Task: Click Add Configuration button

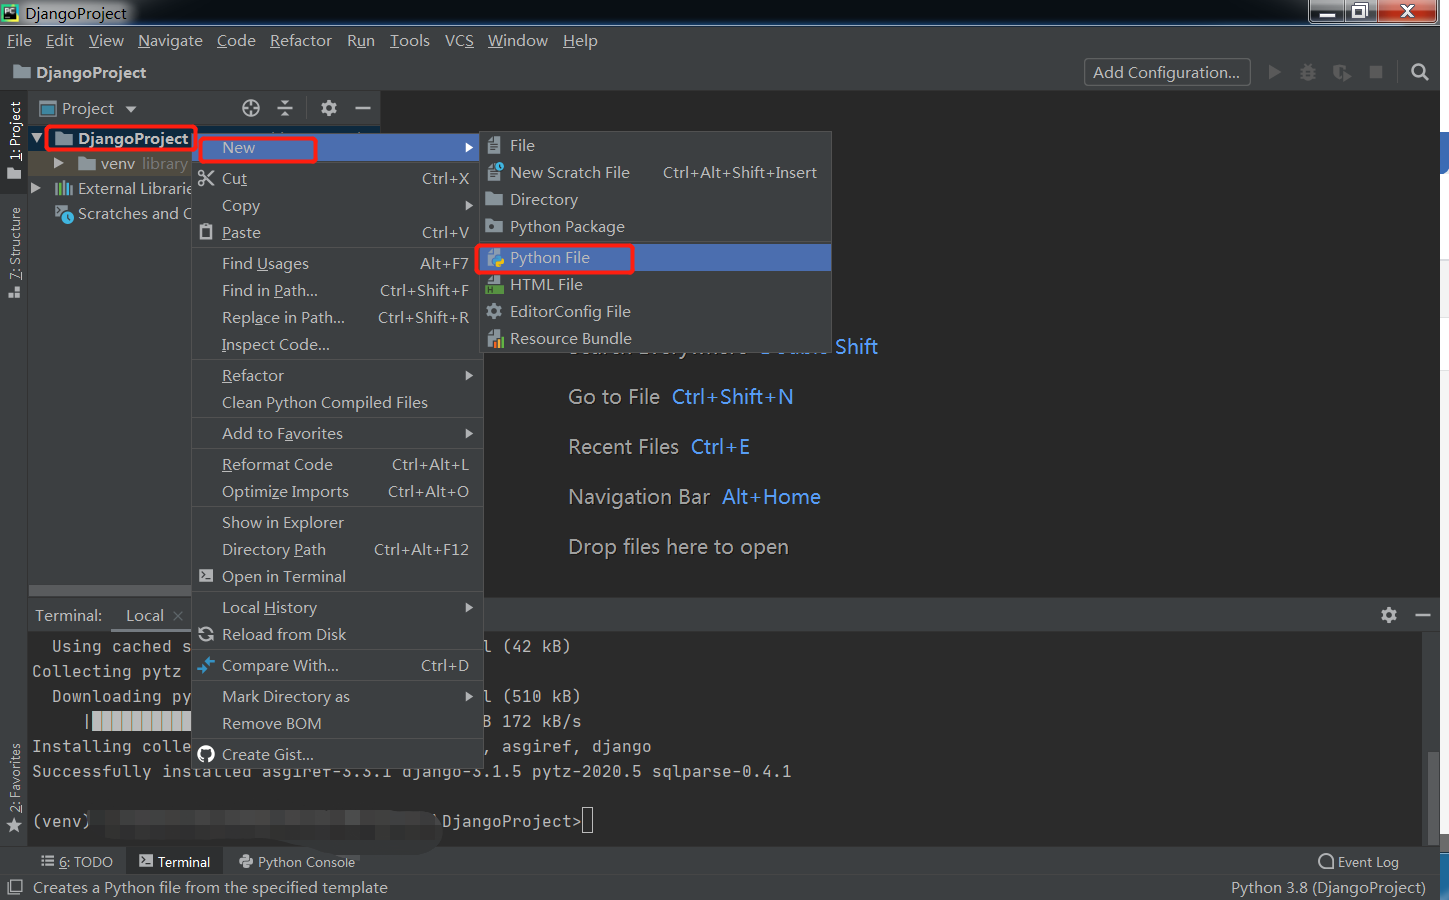Action: pyautogui.click(x=1167, y=72)
